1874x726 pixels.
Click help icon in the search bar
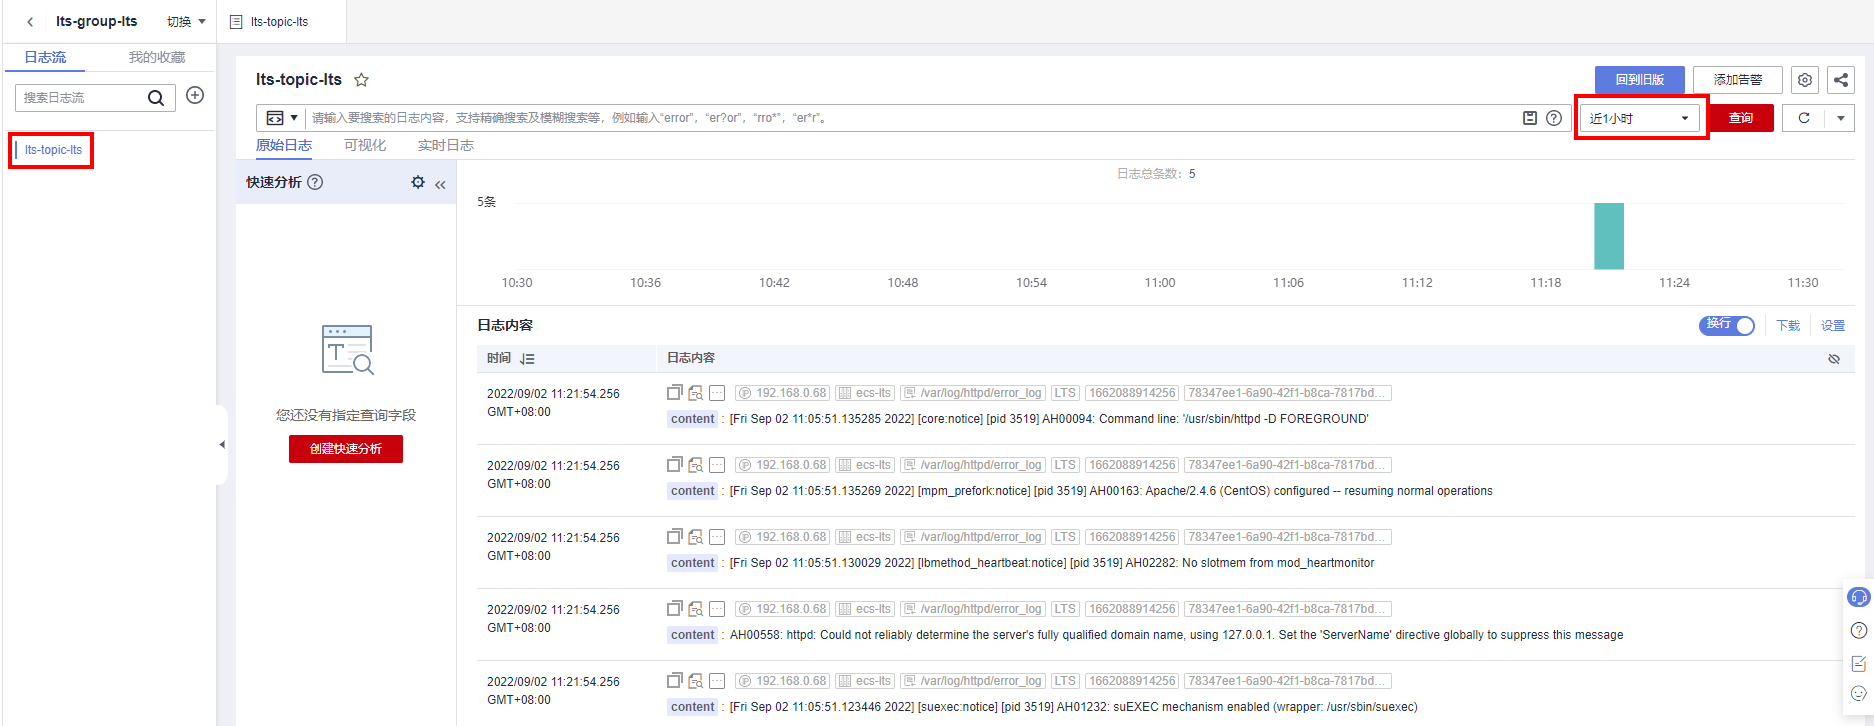(1553, 118)
